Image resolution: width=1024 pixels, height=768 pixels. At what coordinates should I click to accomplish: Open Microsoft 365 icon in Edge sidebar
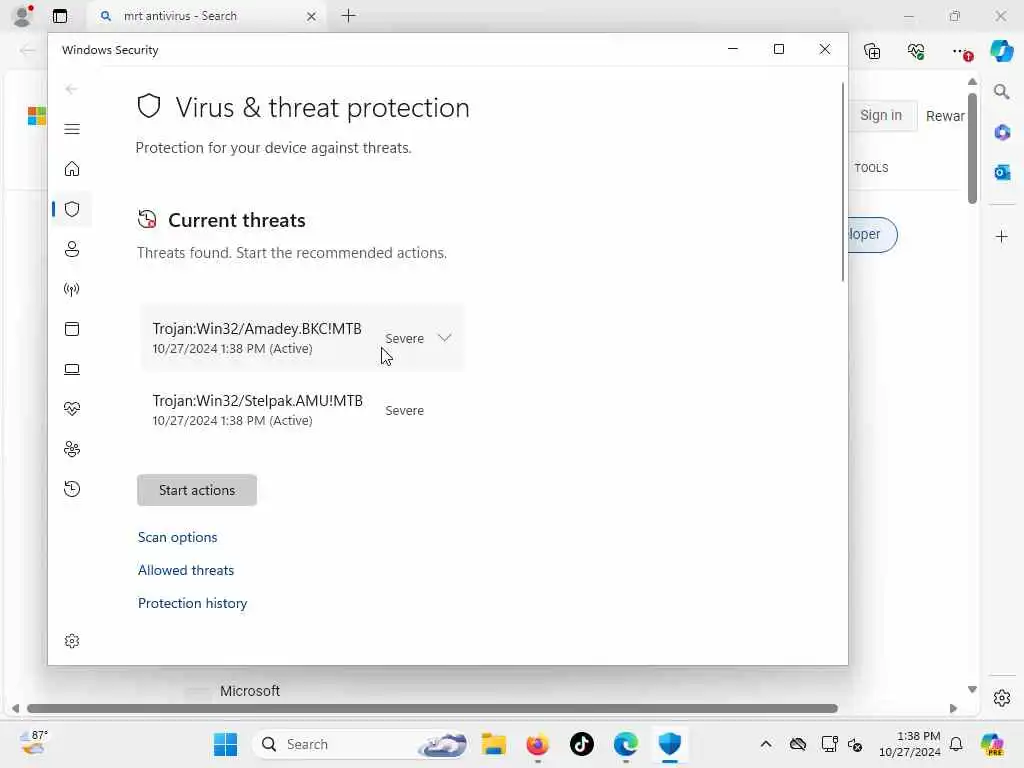pyautogui.click(x=1002, y=132)
